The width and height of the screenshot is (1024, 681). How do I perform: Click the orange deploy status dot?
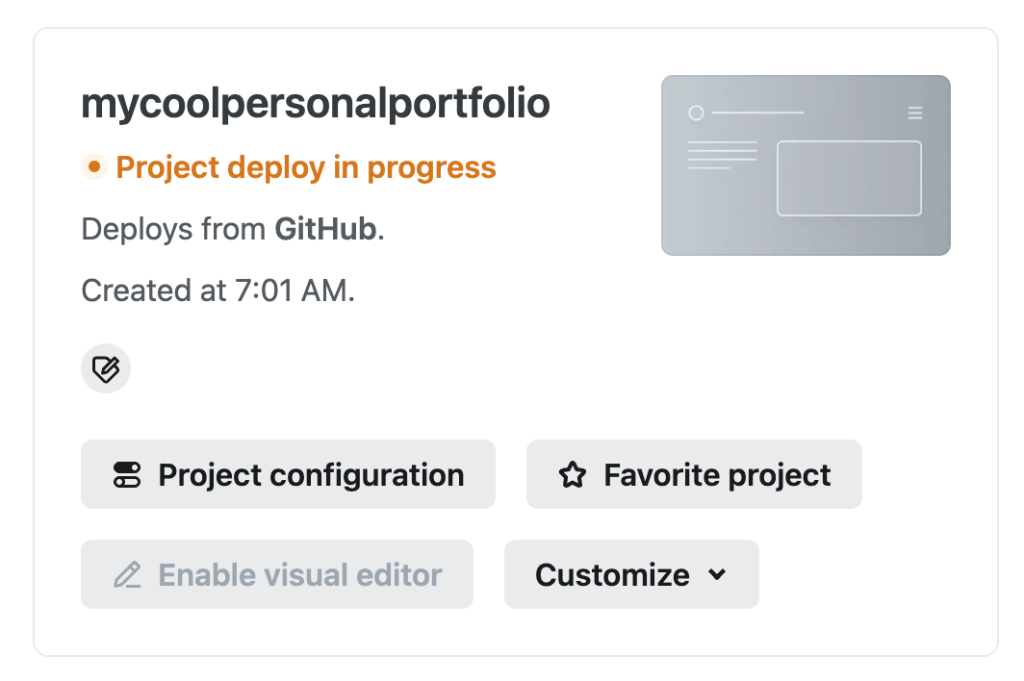click(x=94, y=167)
